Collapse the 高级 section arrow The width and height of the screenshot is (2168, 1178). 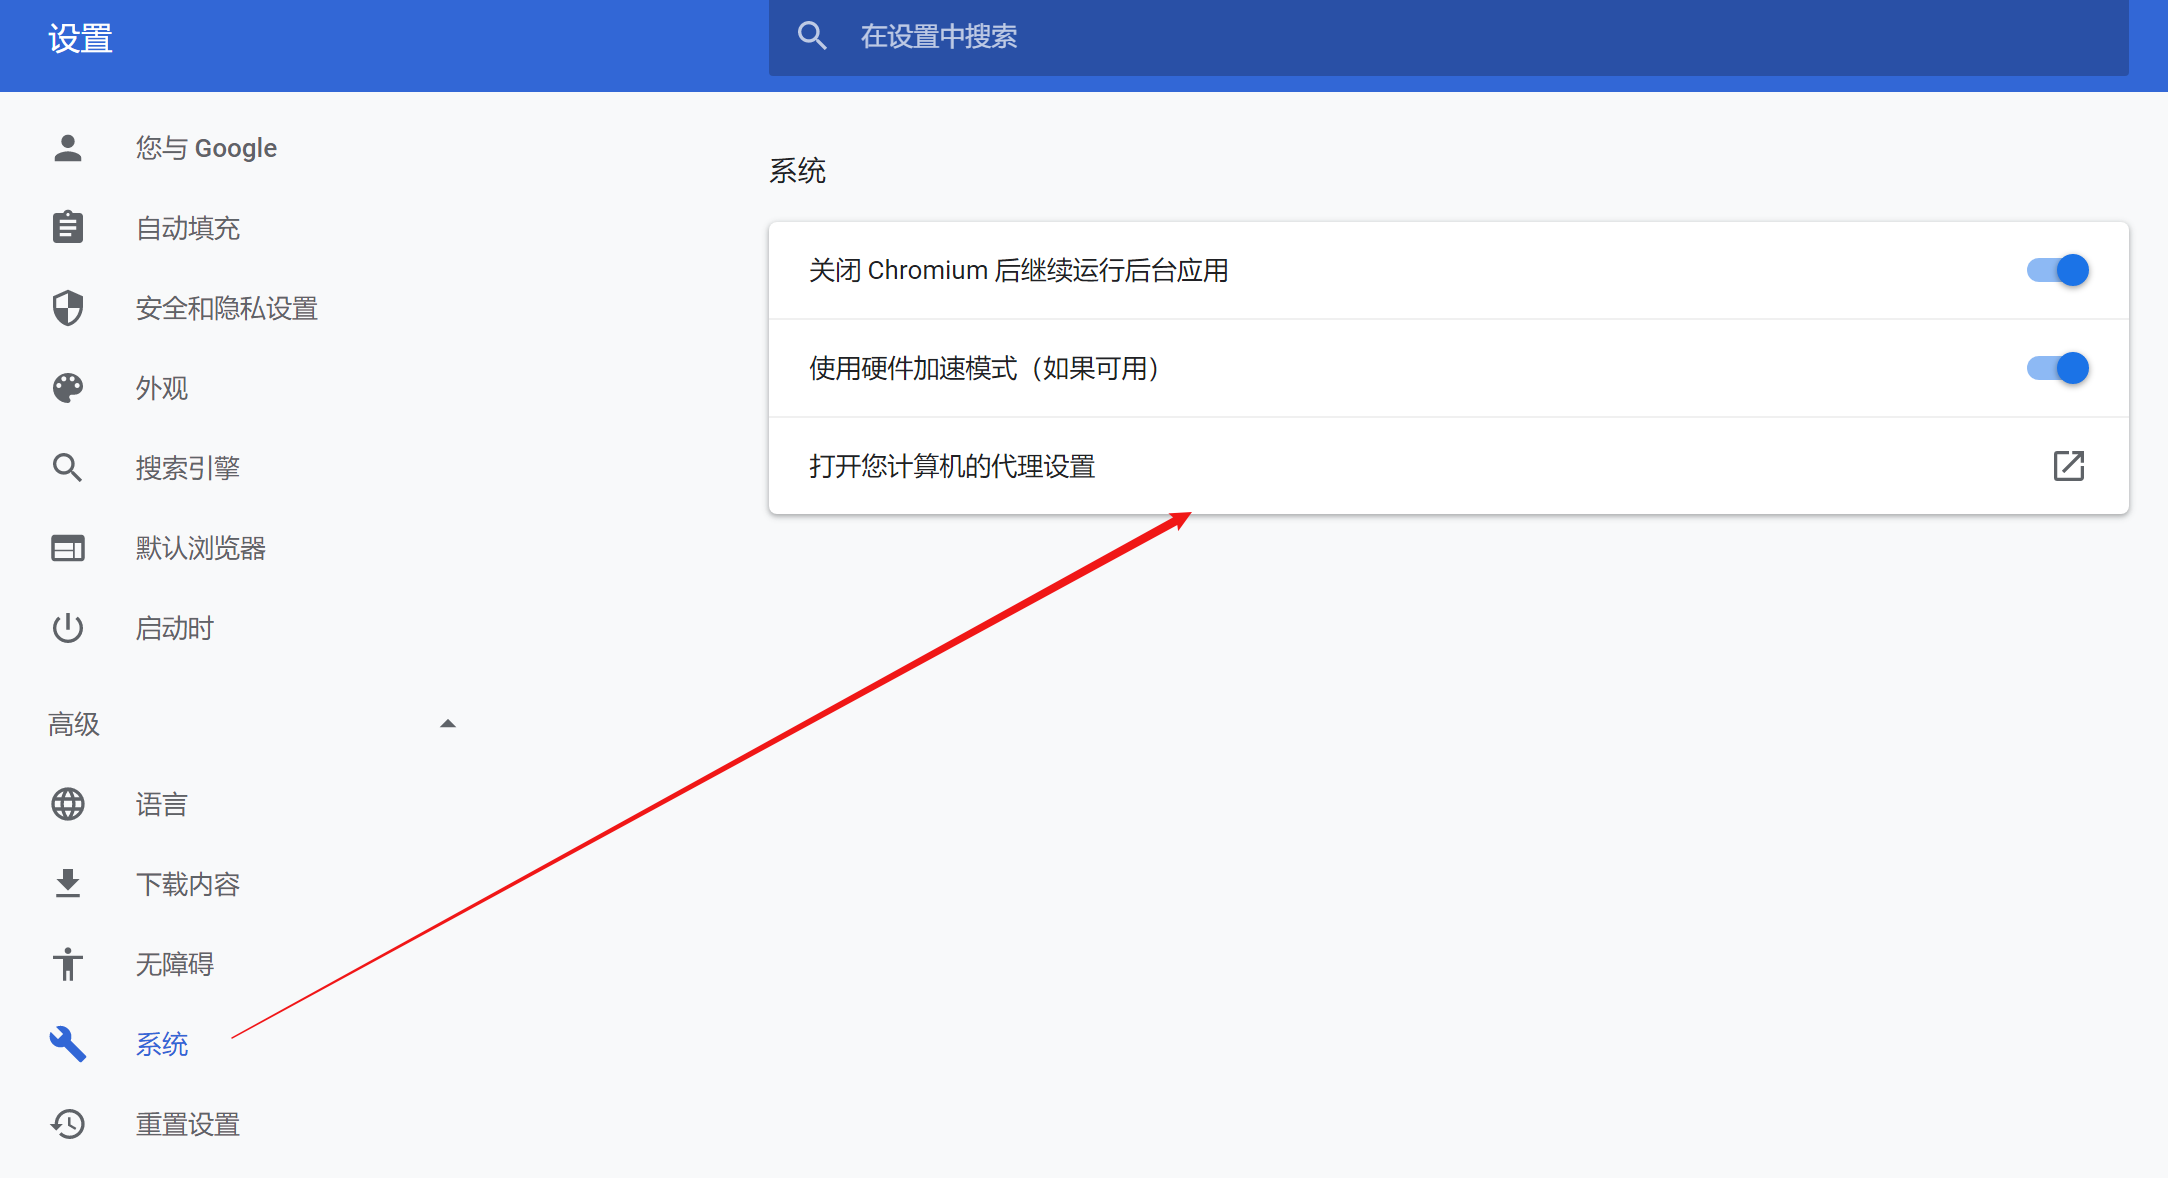coord(448,724)
